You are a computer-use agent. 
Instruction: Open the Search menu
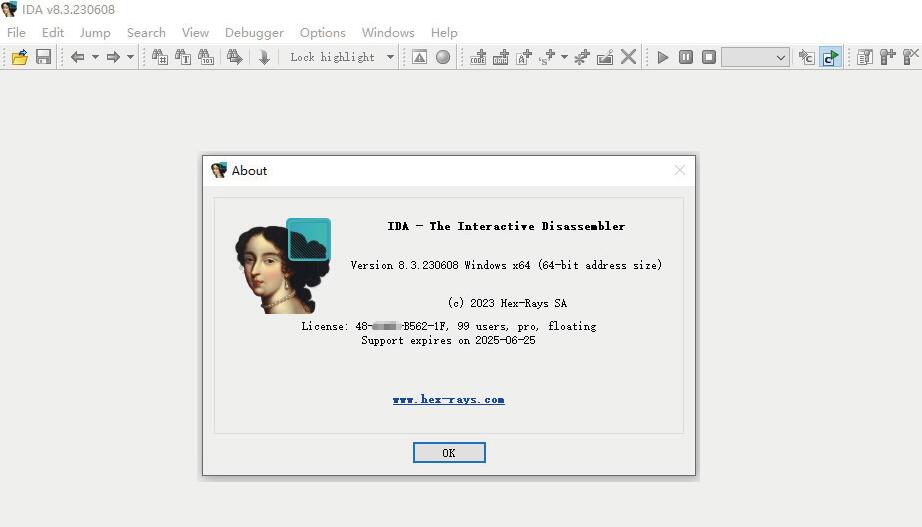pos(146,32)
